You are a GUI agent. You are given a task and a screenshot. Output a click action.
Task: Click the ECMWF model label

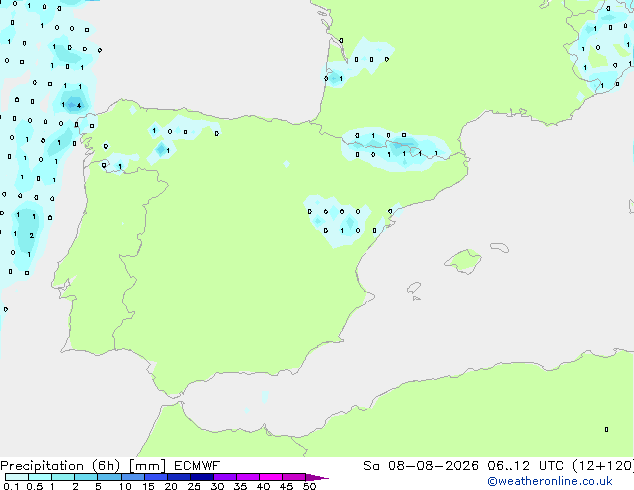click(x=197, y=466)
